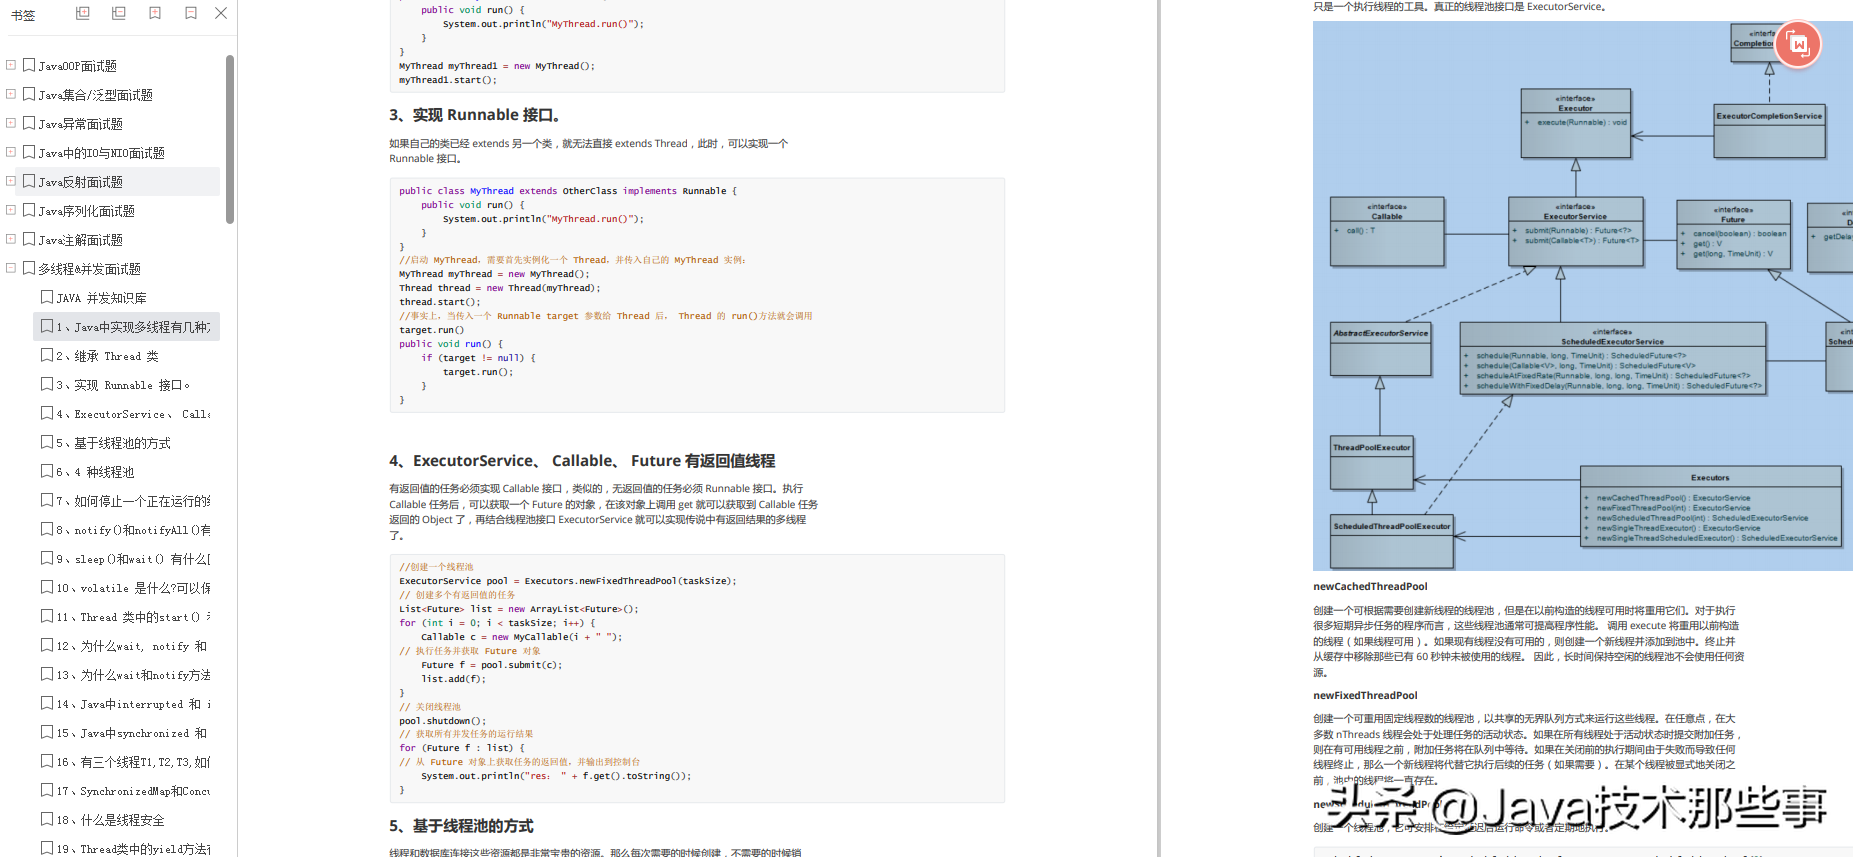Click the expand all bookmarks icon
The height and width of the screenshot is (857, 1853).
[x=83, y=13]
